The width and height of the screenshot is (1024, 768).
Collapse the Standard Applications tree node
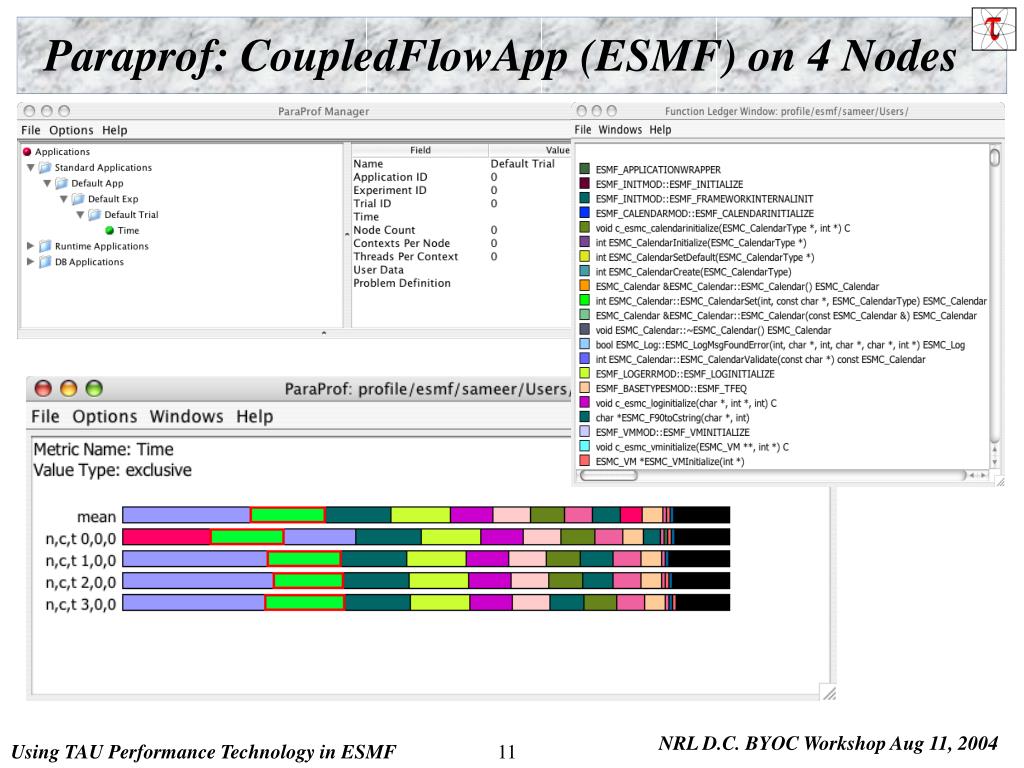coord(30,167)
